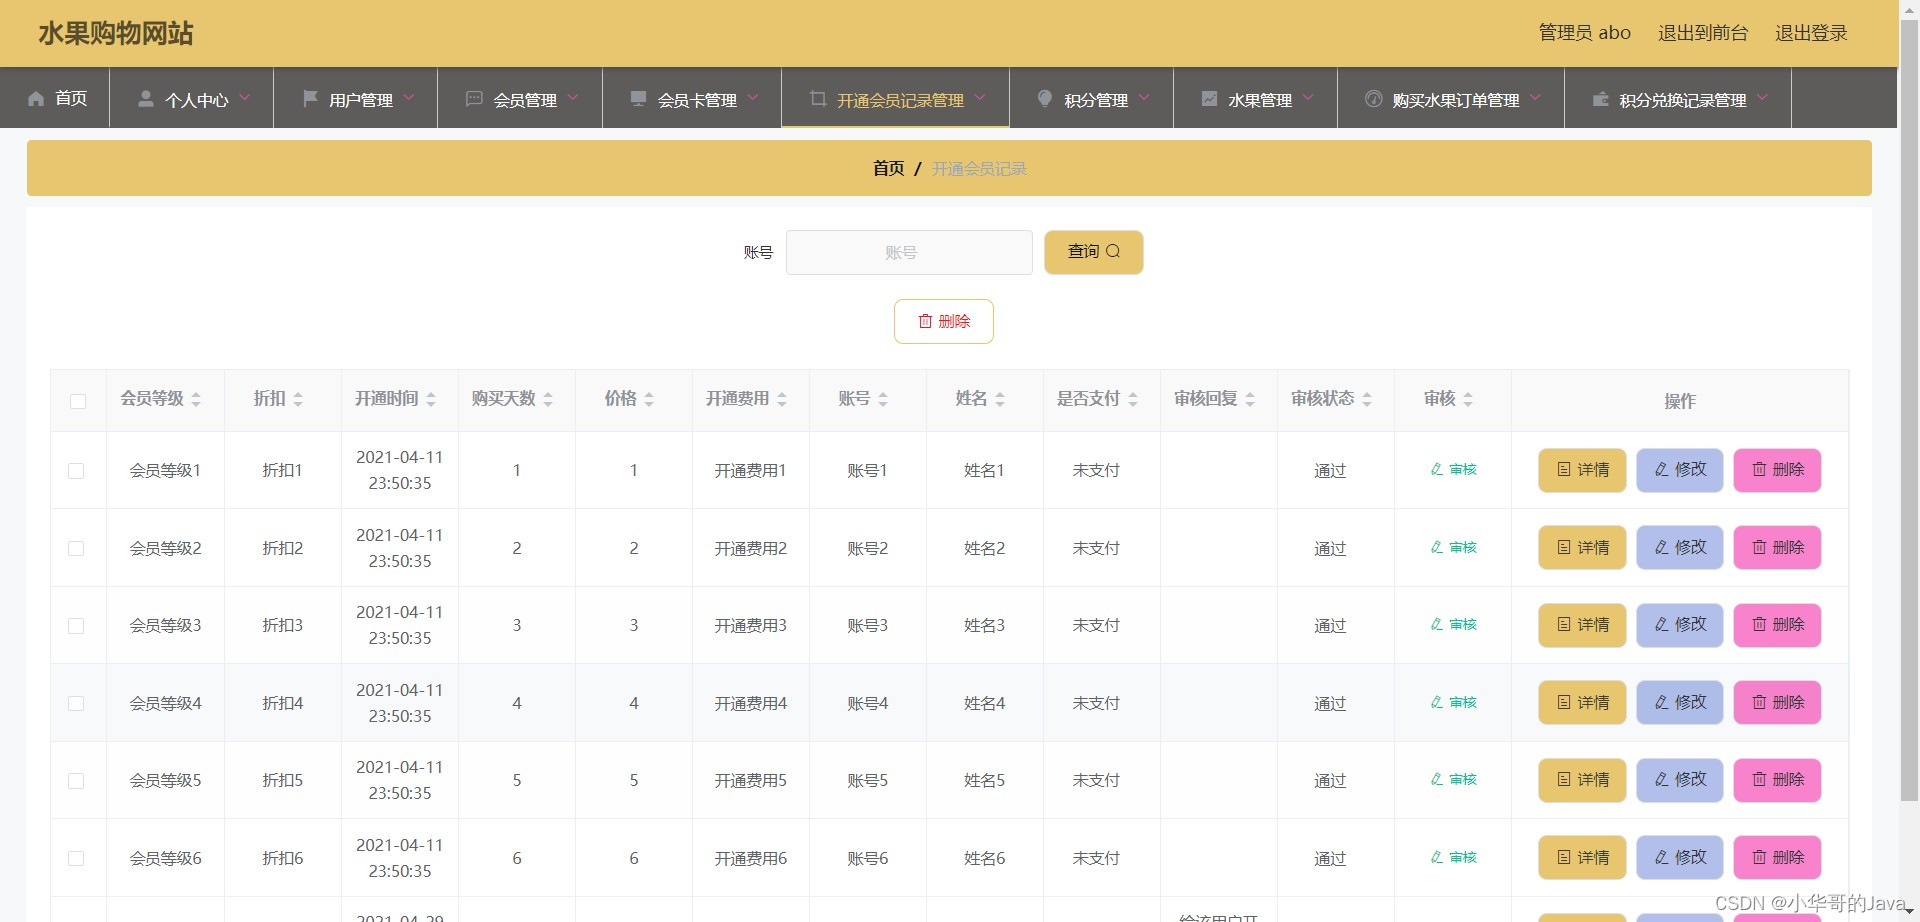Screen dimensions: 1920x922
Task: Click the person icon next to 个人中心
Action: 146,98
